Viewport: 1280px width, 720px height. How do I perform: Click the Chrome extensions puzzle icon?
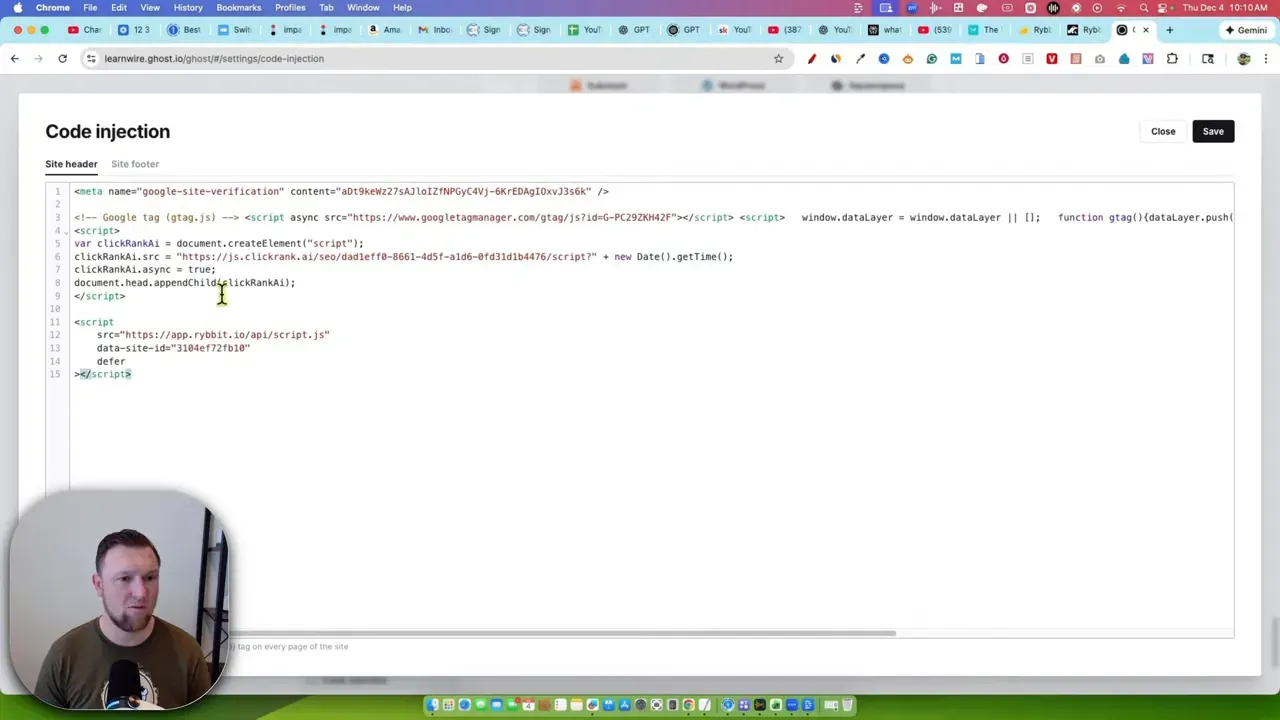(x=1172, y=59)
